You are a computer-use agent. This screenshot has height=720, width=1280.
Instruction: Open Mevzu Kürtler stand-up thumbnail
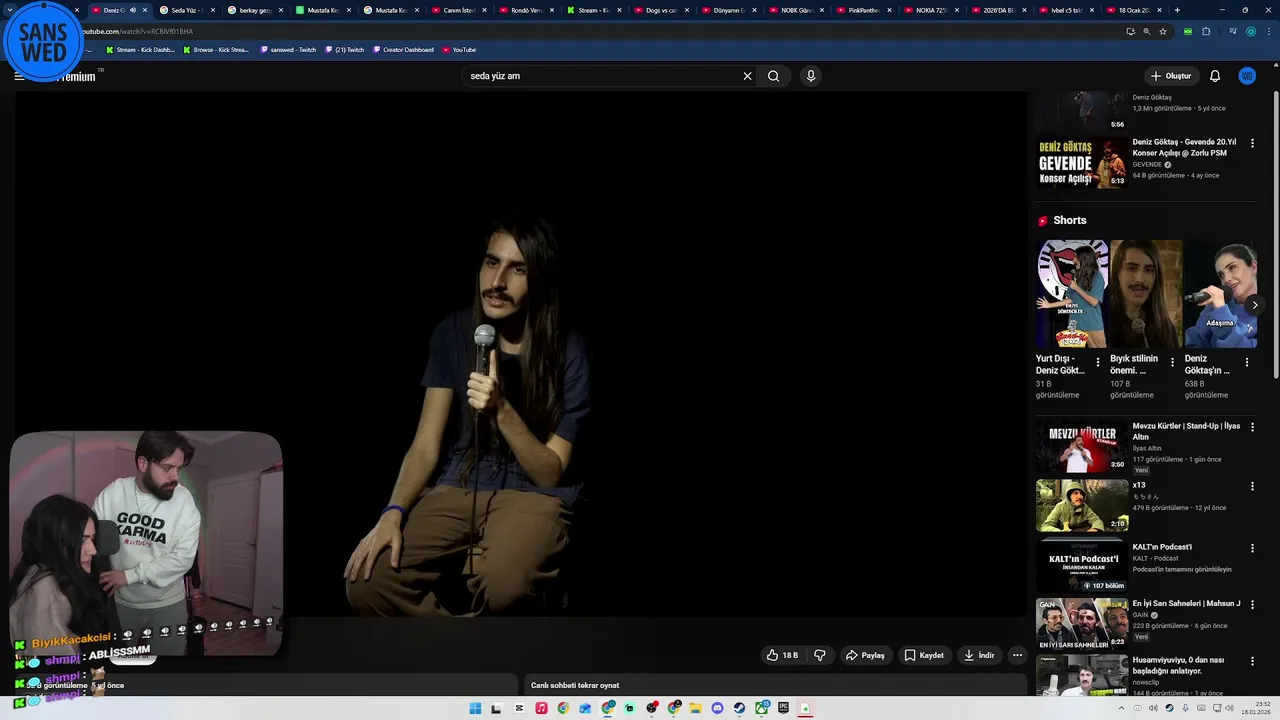click(x=1081, y=446)
